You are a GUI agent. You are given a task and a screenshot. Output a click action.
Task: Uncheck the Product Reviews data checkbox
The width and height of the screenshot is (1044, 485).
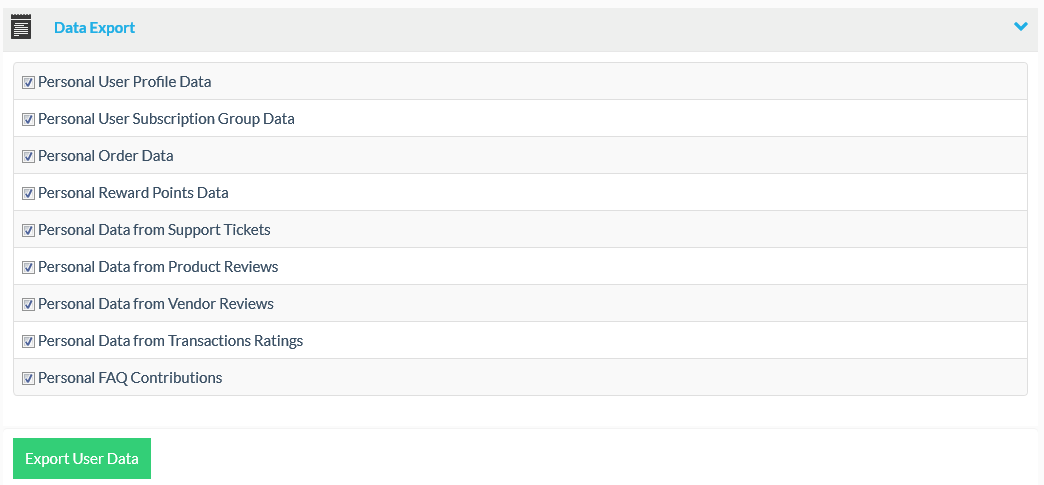click(28, 267)
